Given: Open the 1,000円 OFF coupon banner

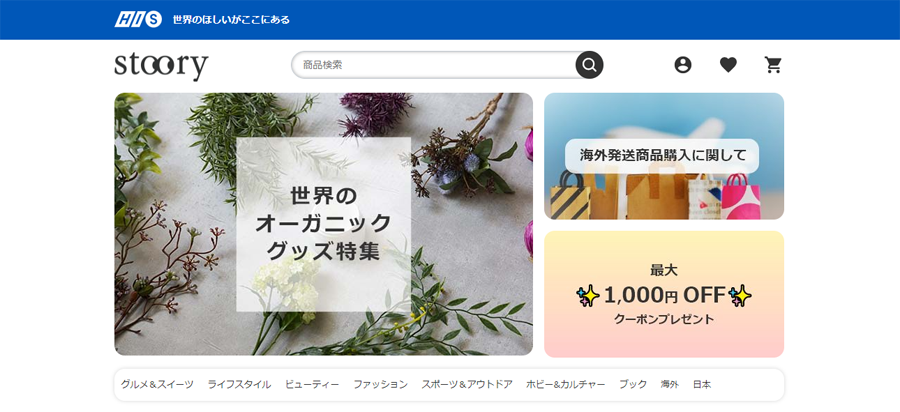Looking at the screenshot, I should click(664, 294).
